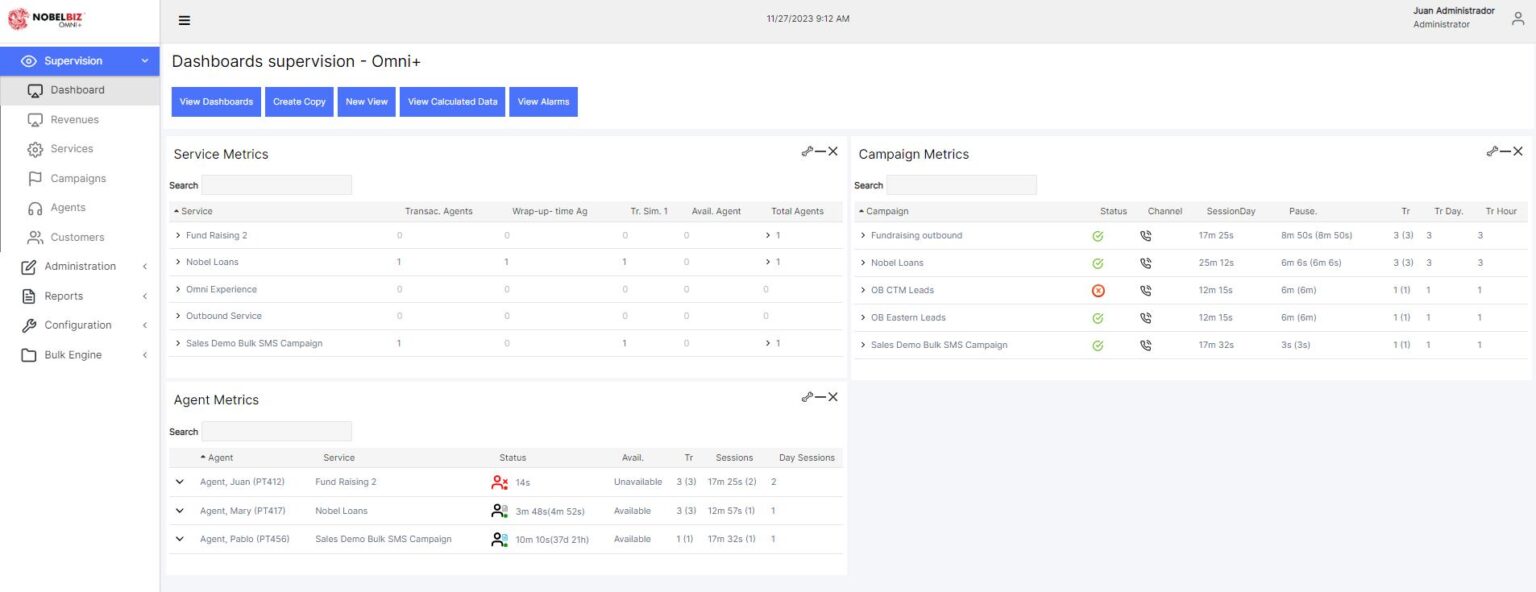1536x592 pixels.
Task: Focus the Campaign Metrics search field
Action: click(961, 185)
